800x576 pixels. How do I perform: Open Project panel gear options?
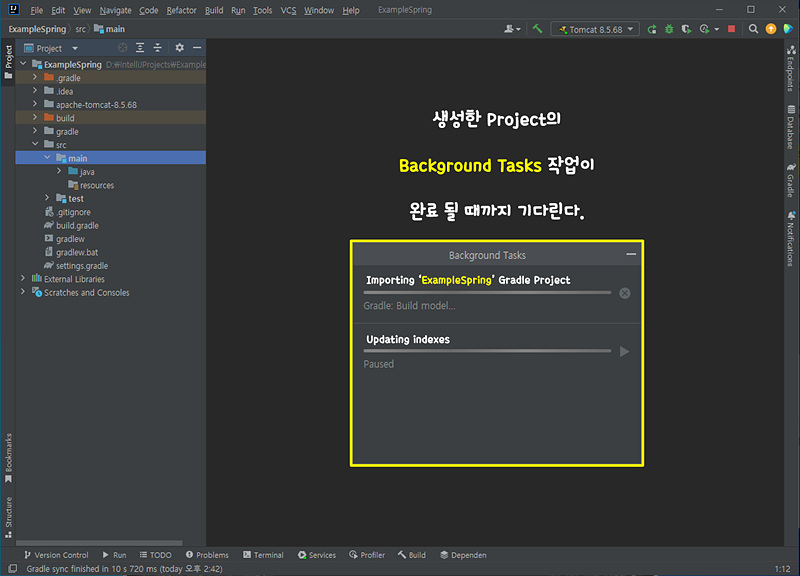(180, 48)
